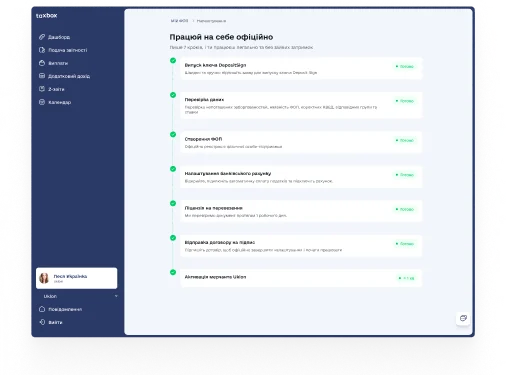507x375 pixels.
Task: Click Готово badge on Відправка договору step
Action: point(405,244)
